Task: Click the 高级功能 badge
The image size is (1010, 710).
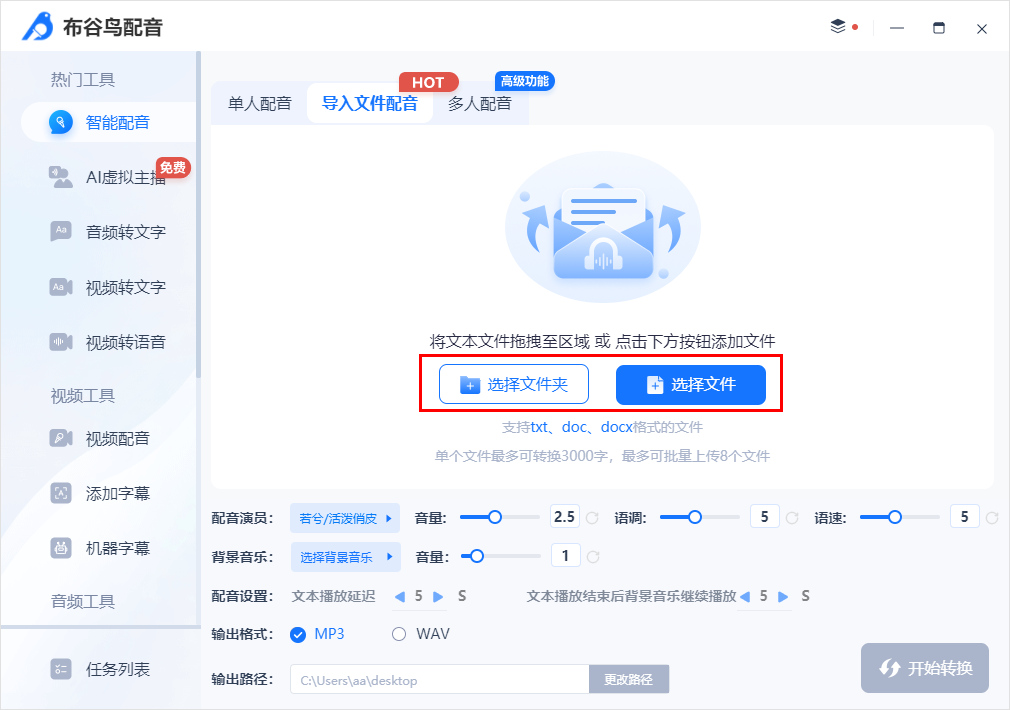Action: pyautogui.click(x=524, y=81)
